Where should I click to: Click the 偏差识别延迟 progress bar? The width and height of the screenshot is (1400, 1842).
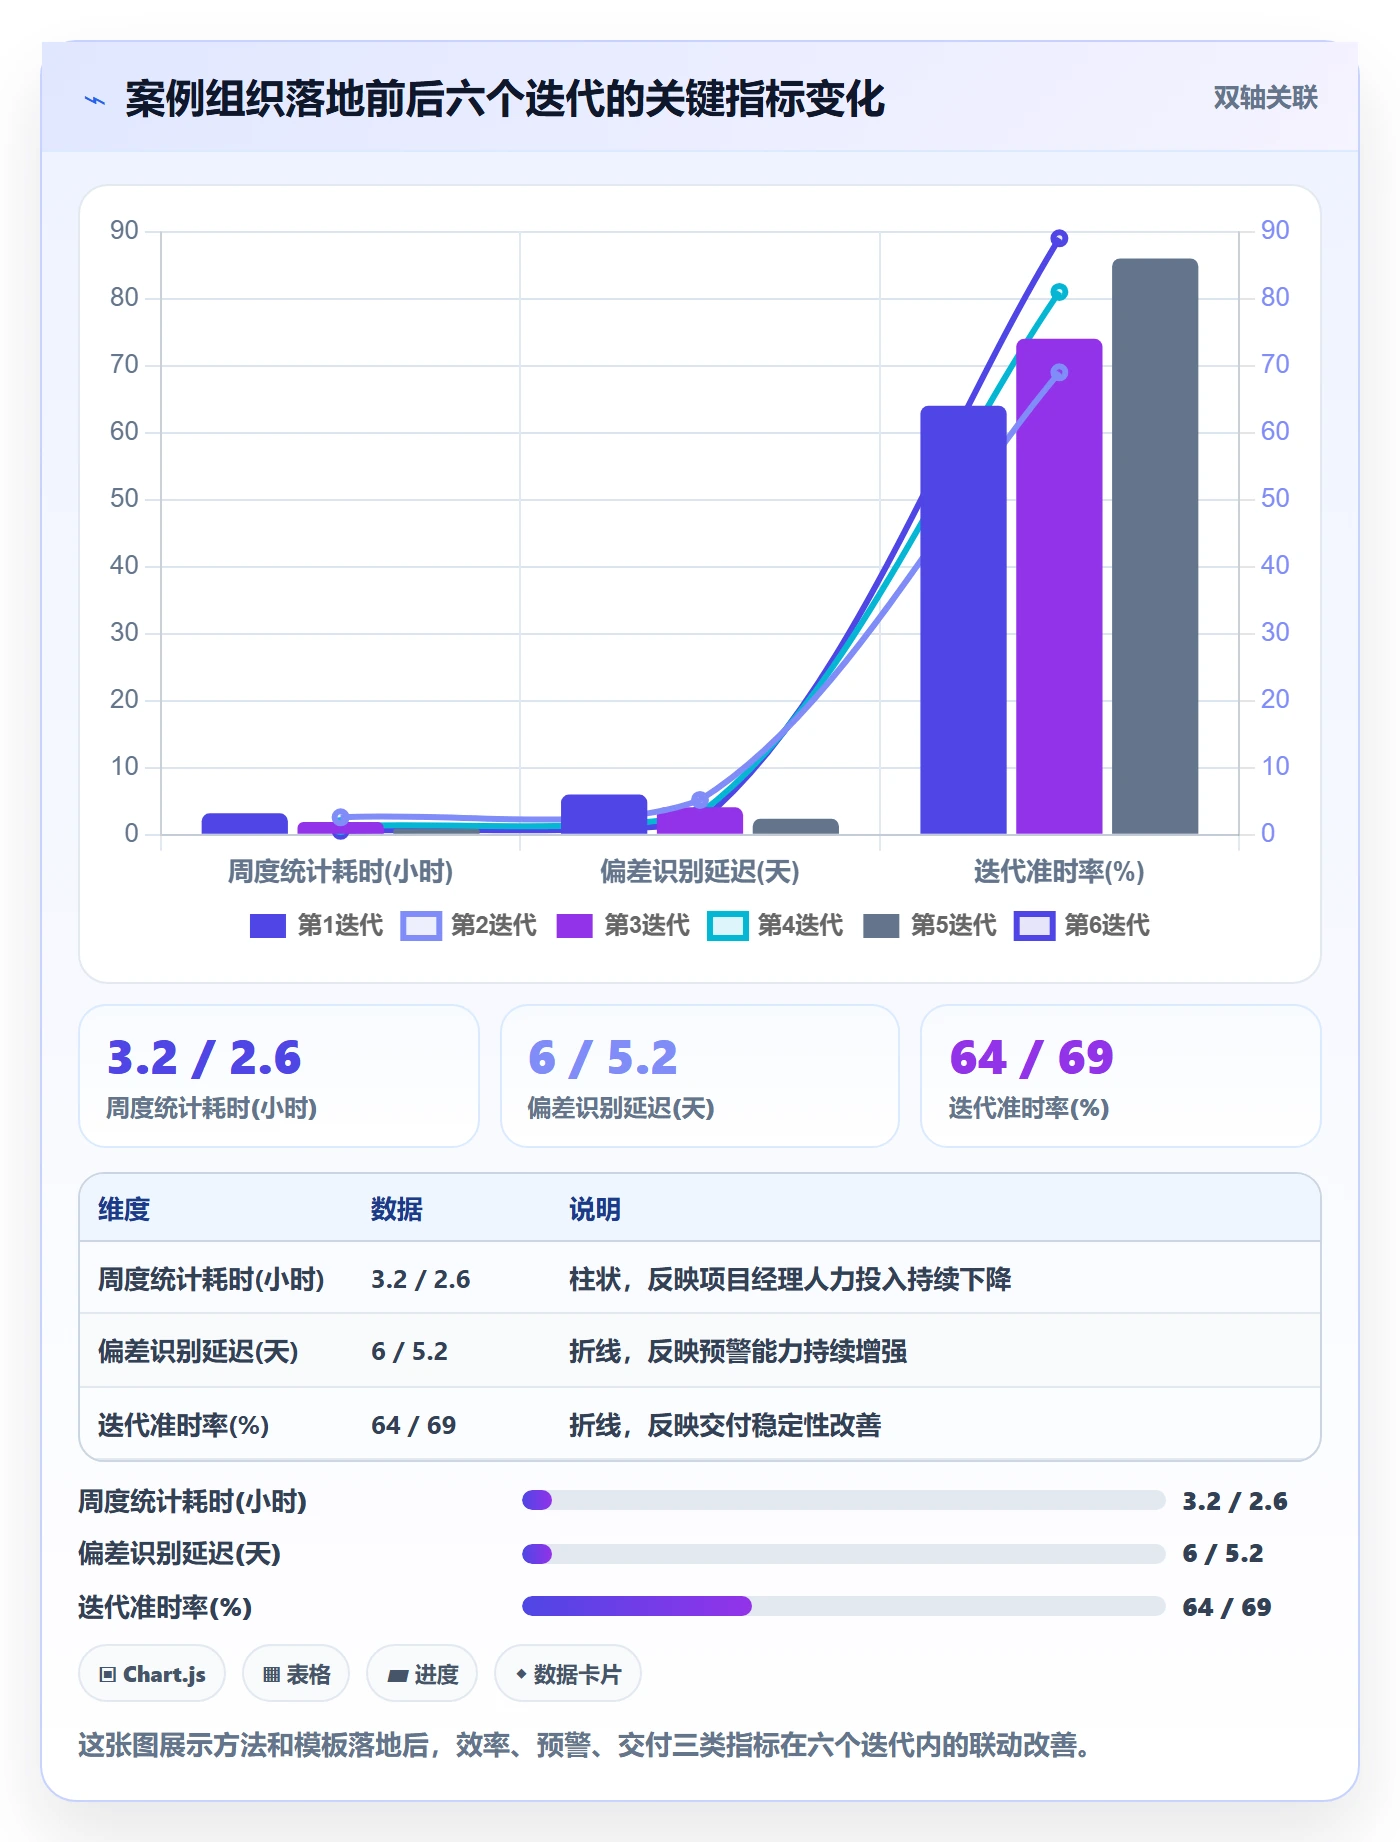[x=843, y=1554]
